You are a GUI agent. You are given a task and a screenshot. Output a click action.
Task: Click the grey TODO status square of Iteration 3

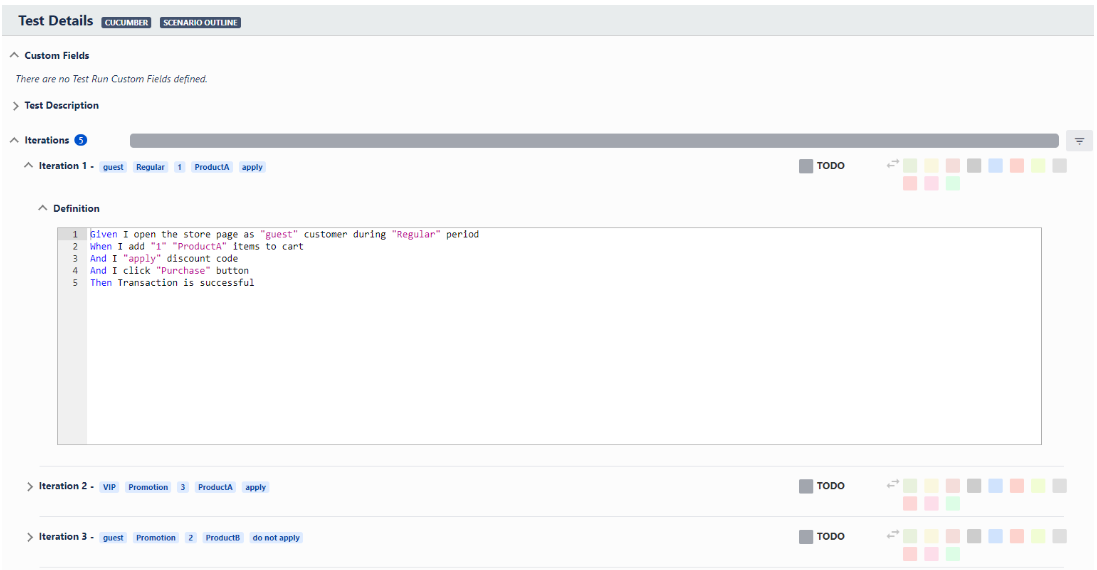806,536
